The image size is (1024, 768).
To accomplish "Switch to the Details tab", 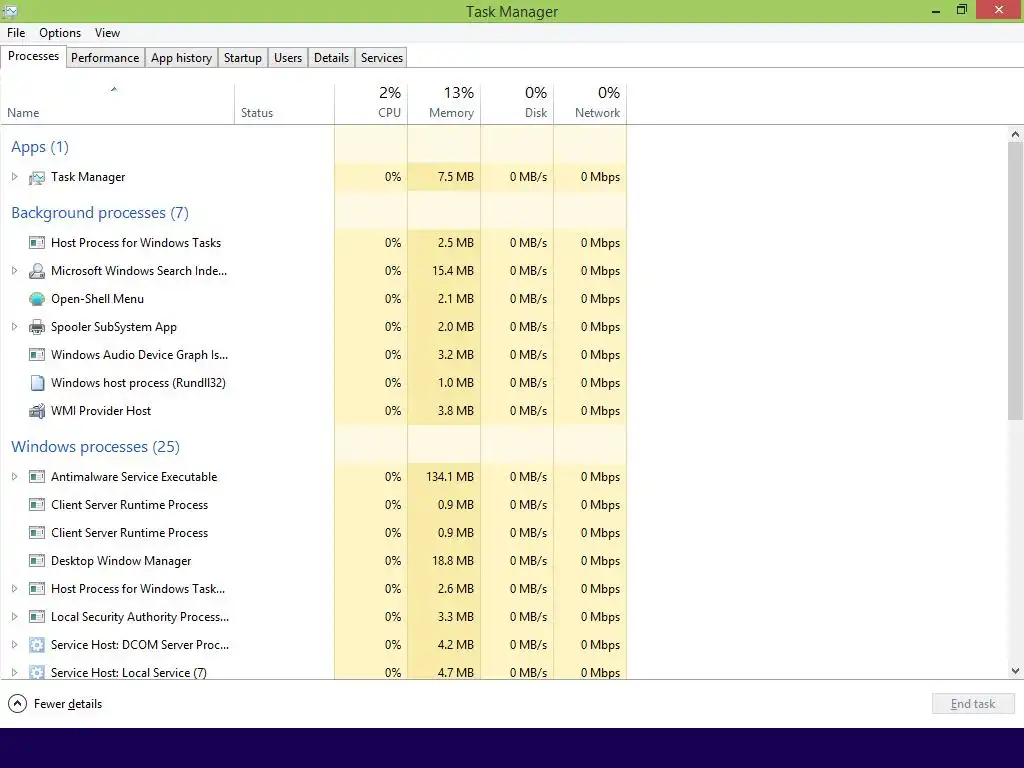I will pos(331,57).
